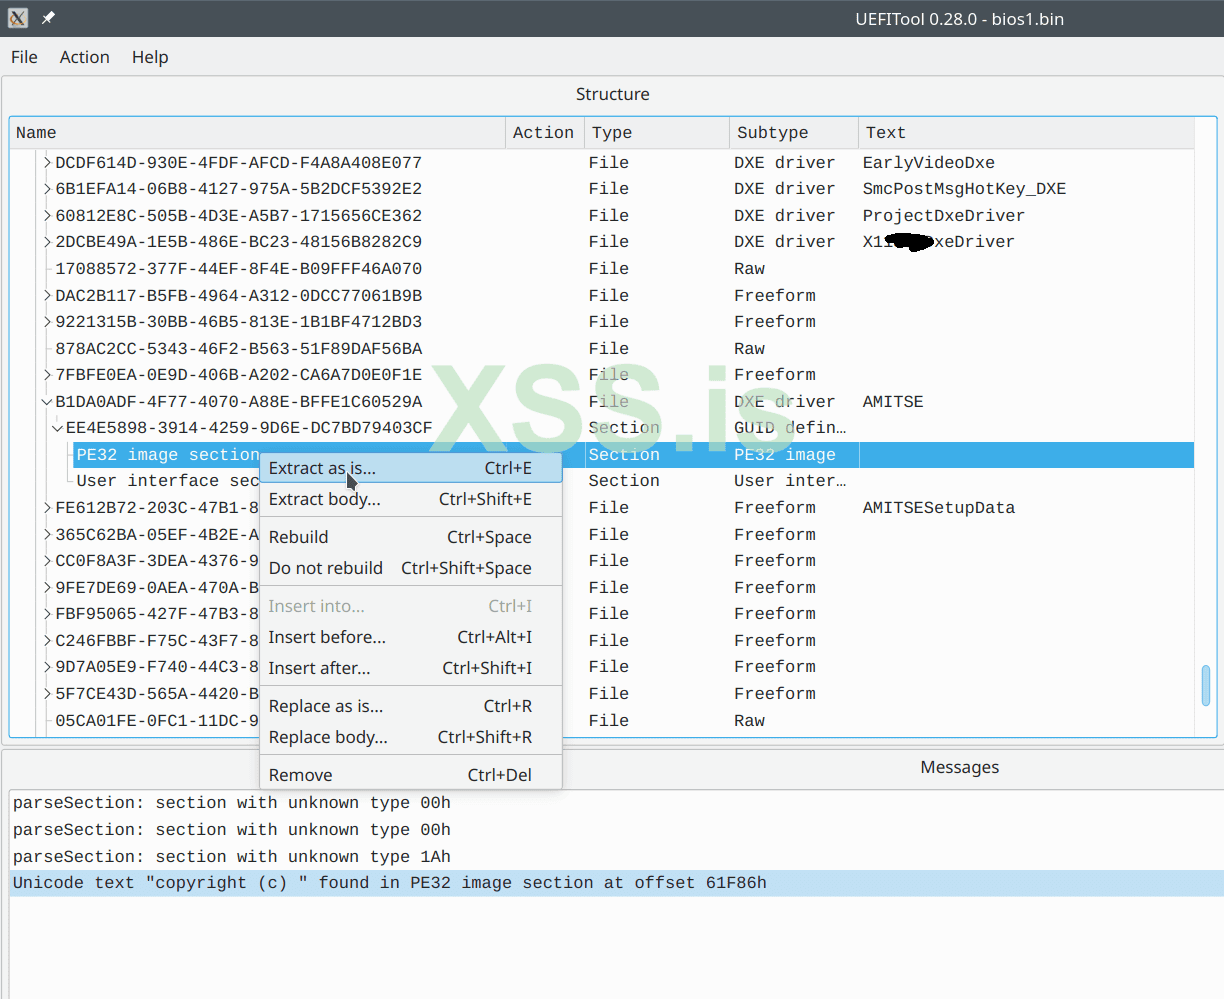Click the Structure tree vertical scrollbar handle
1224x999 pixels.
coord(1205,685)
